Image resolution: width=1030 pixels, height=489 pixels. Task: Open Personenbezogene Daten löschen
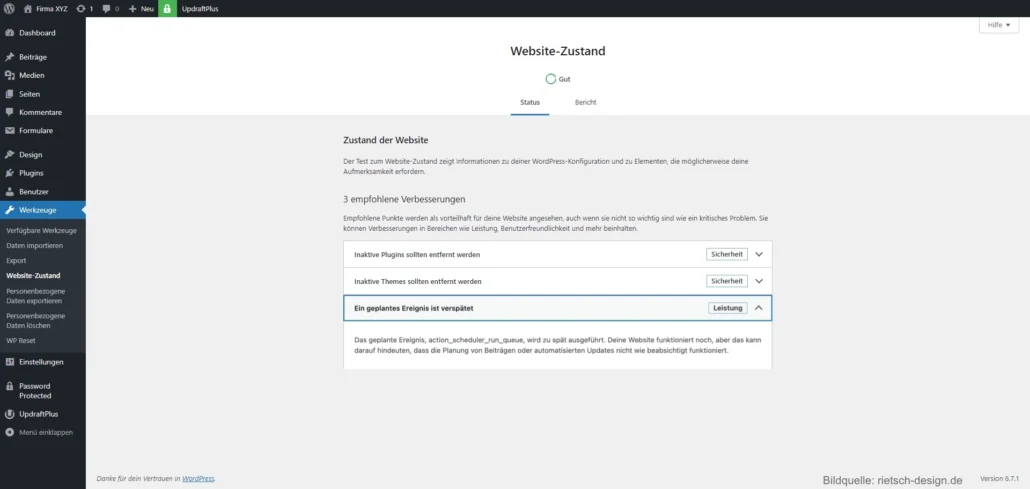[x=35, y=321]
